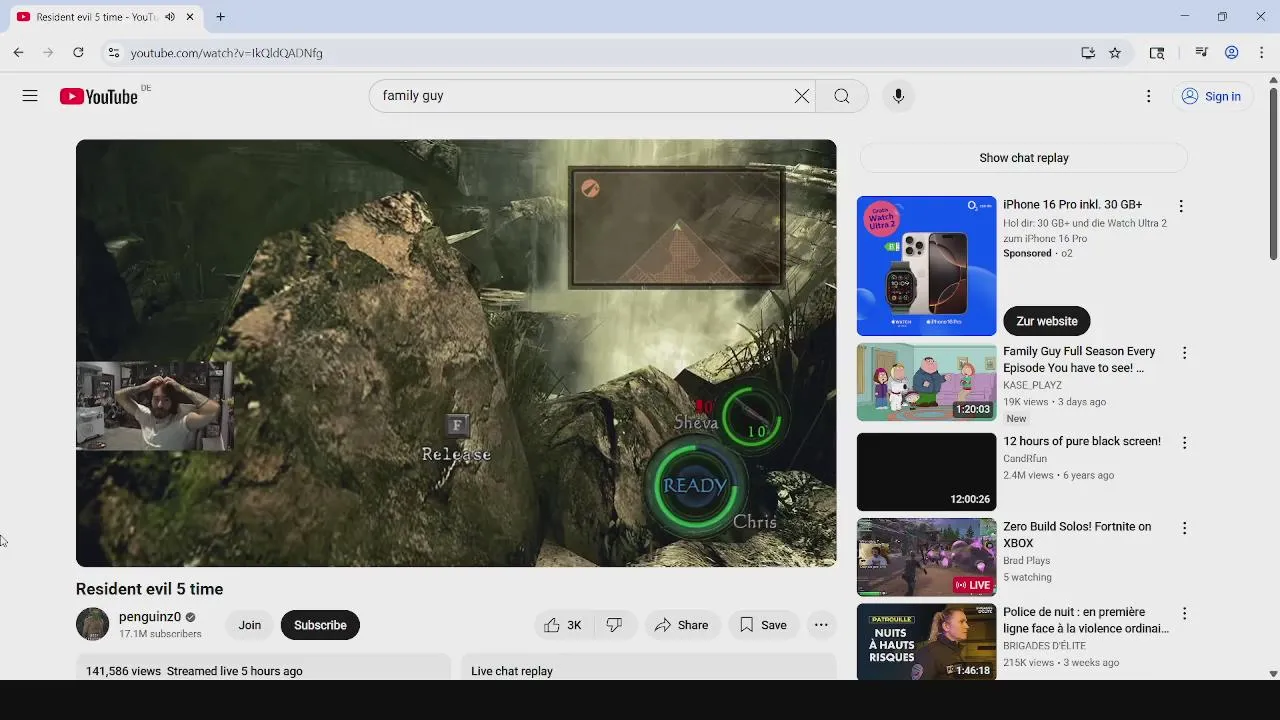Like the video with thumbs up
The height and width of the screenshot is (720, 1280).
coord(564,625)
